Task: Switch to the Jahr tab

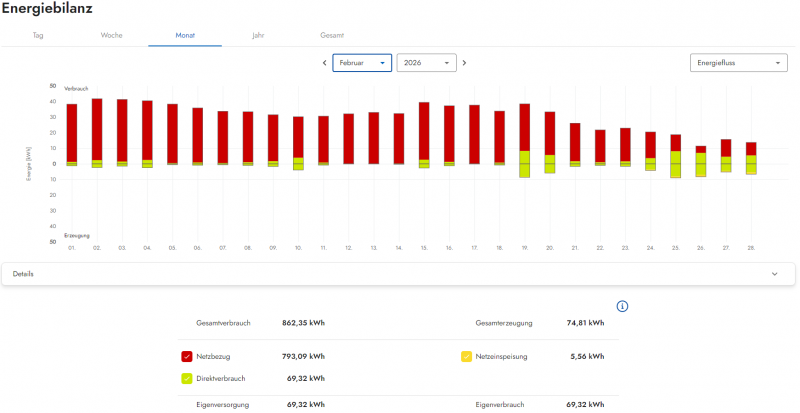Action: 258,35
